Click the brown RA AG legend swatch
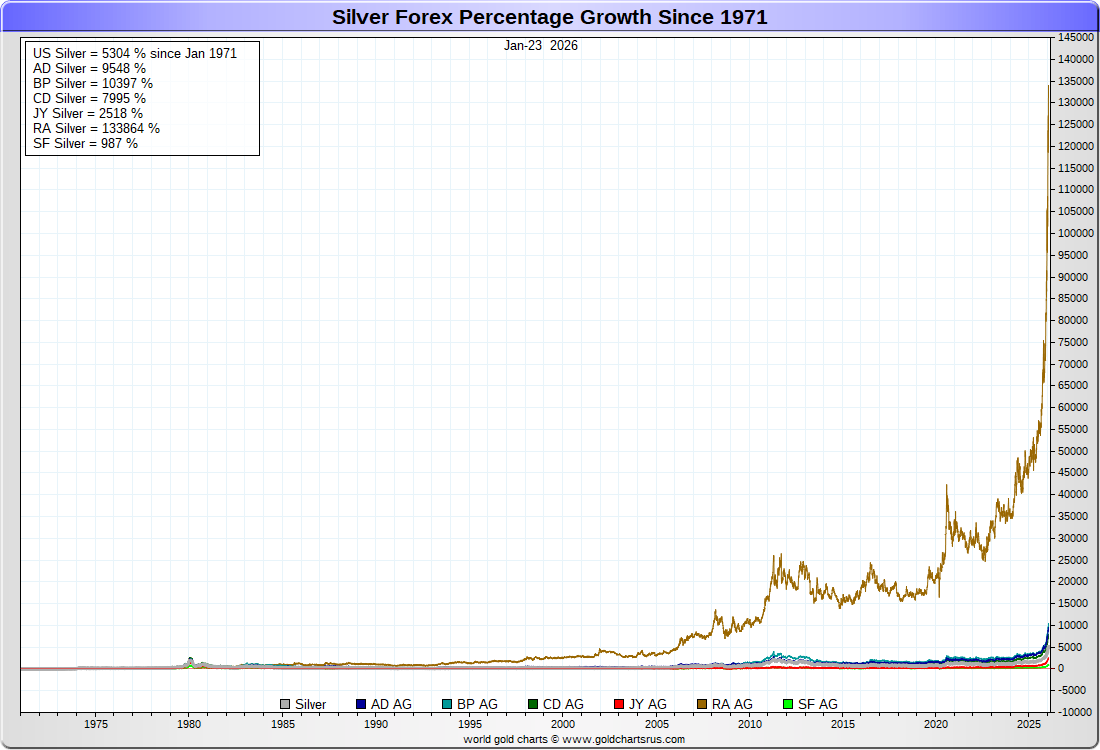This screenshot has width=1100, height=750. click(x=702, y=705)
